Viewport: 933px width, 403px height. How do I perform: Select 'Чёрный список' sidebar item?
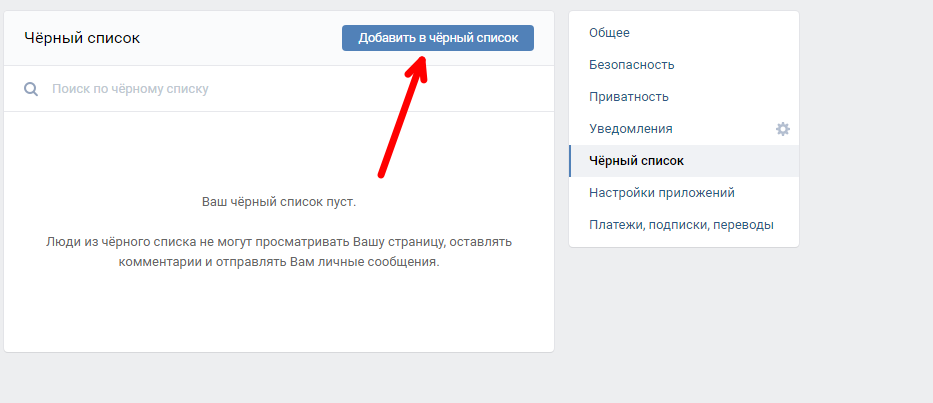[x=684, y=161]
